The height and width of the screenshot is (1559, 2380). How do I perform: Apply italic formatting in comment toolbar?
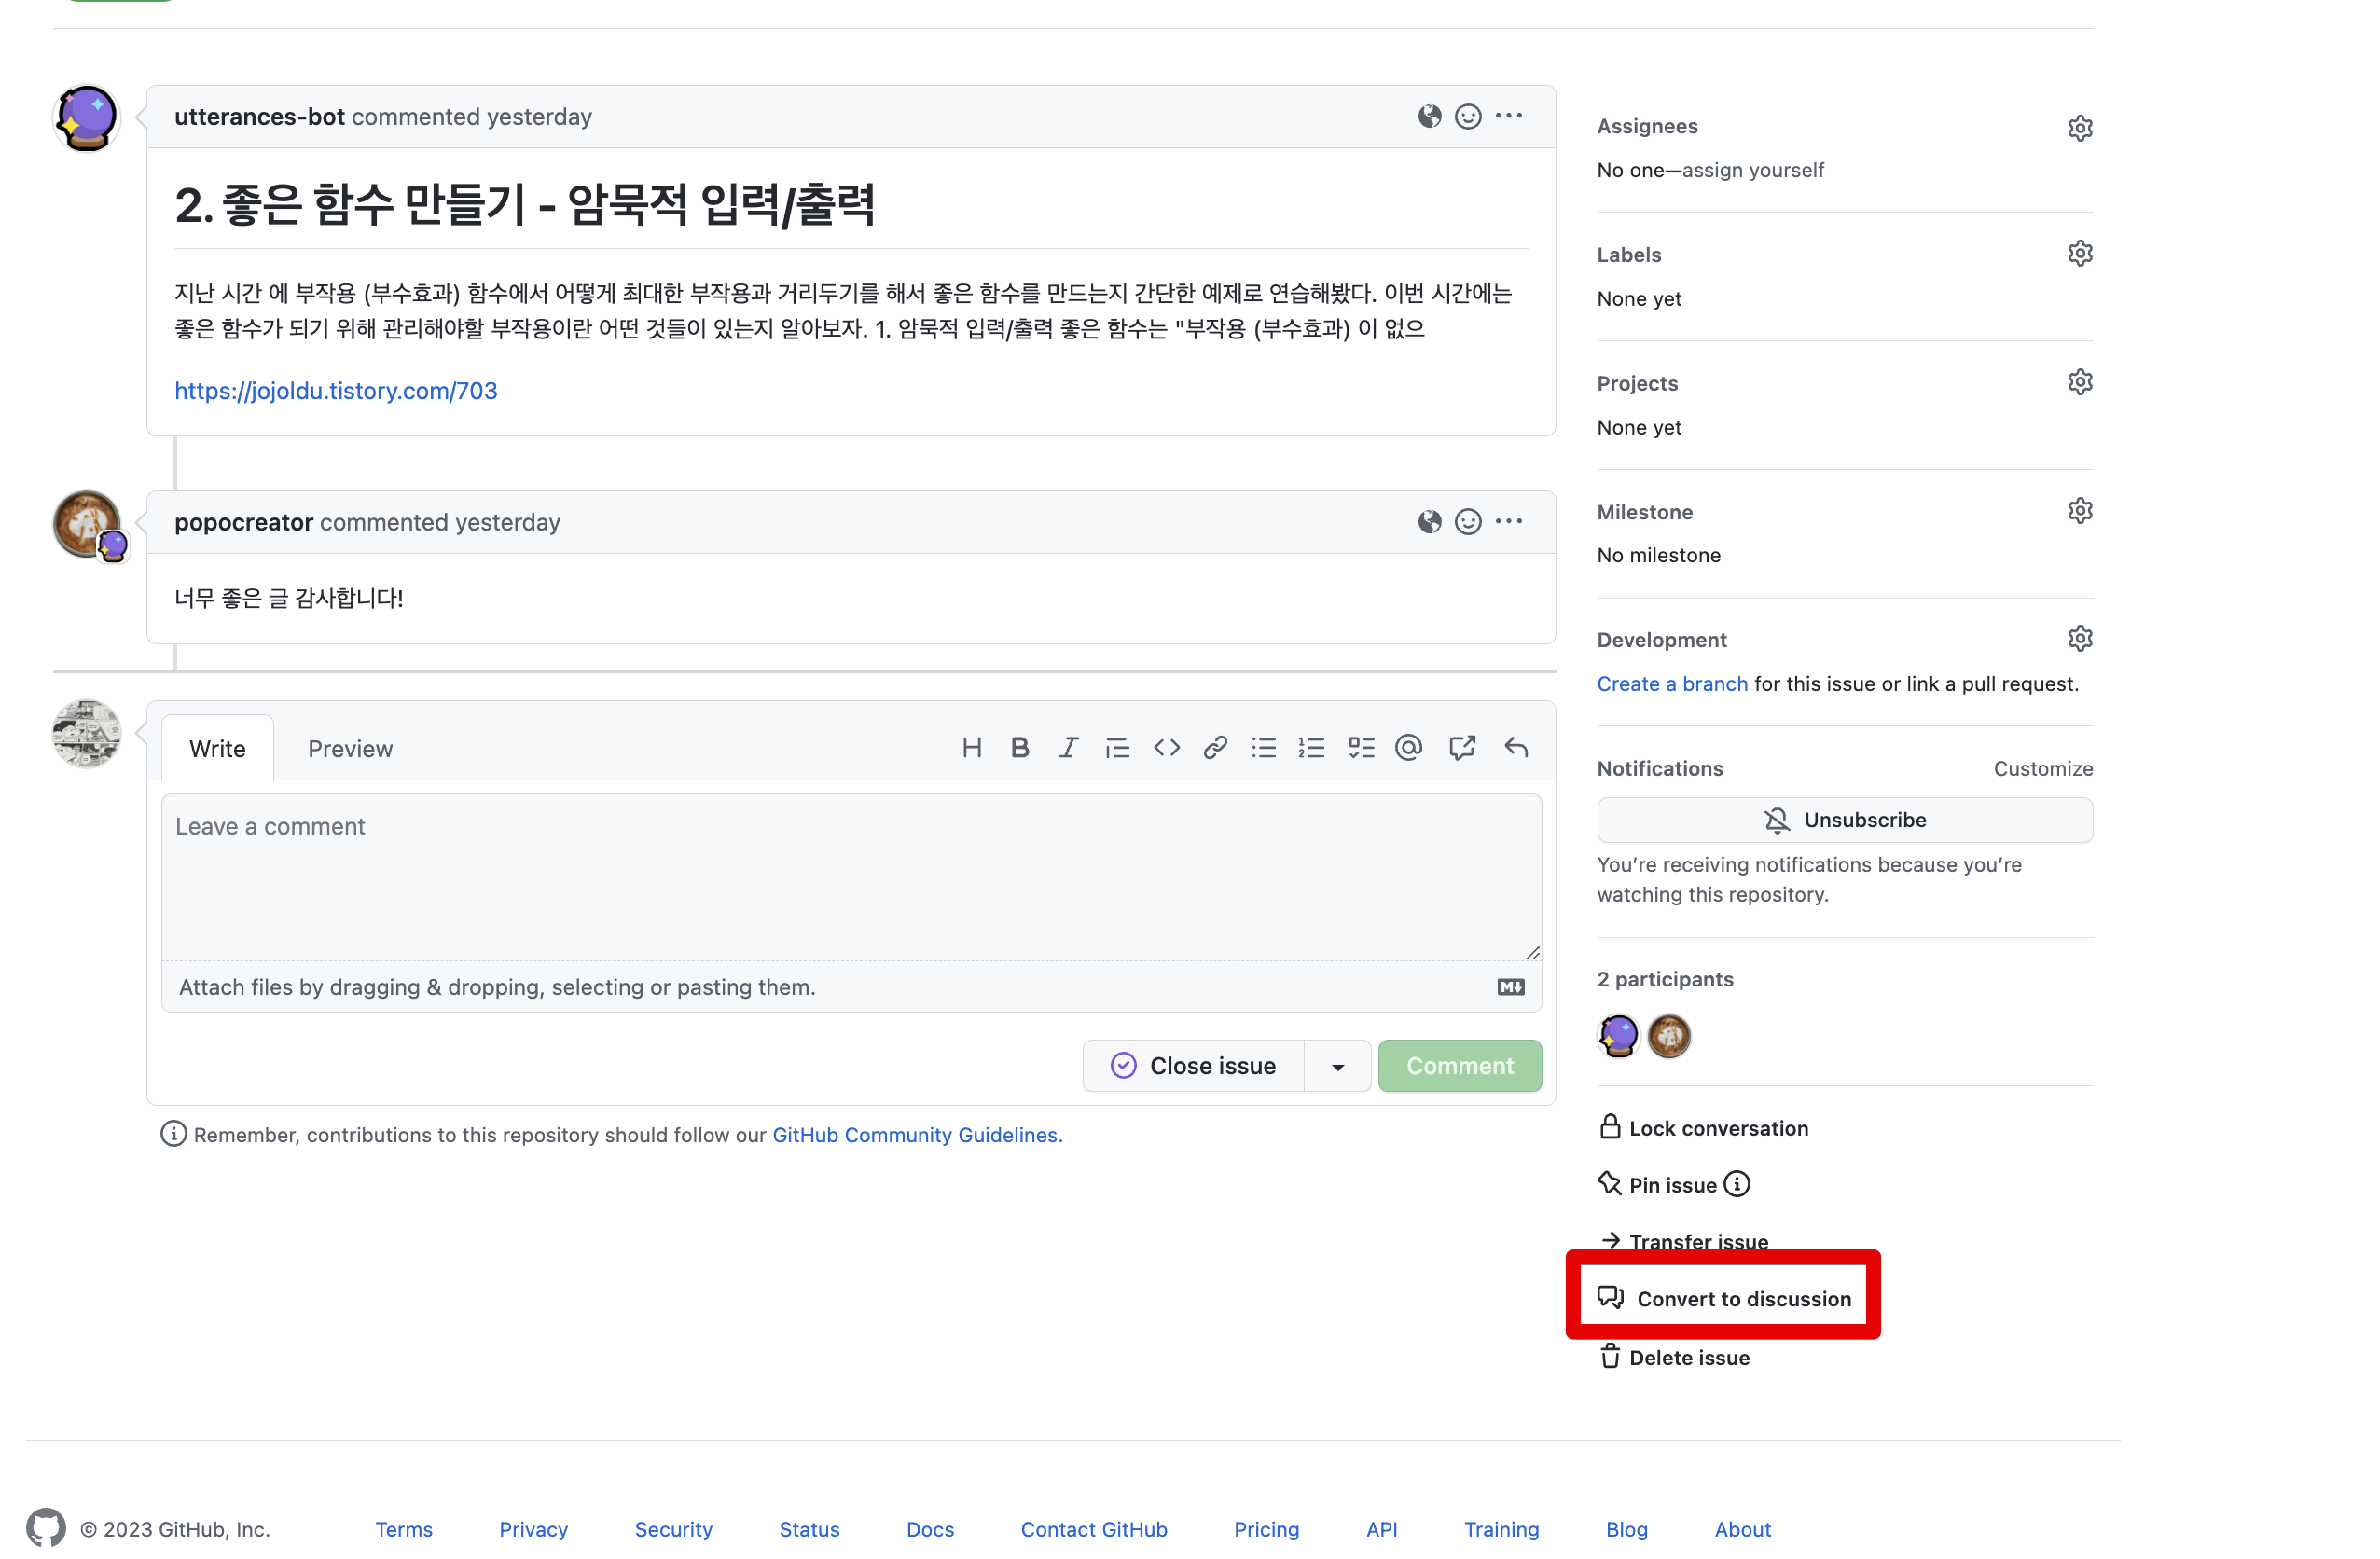[1068, 748]
